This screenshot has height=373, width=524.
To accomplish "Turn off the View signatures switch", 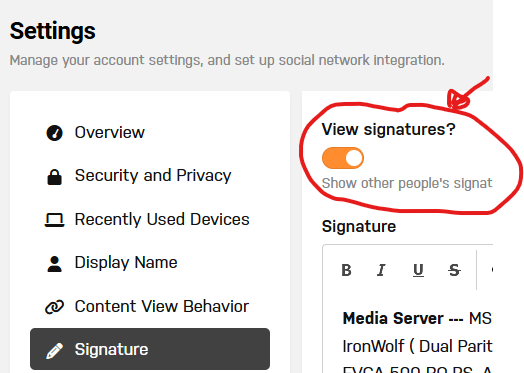I will [x=343, y=158].
